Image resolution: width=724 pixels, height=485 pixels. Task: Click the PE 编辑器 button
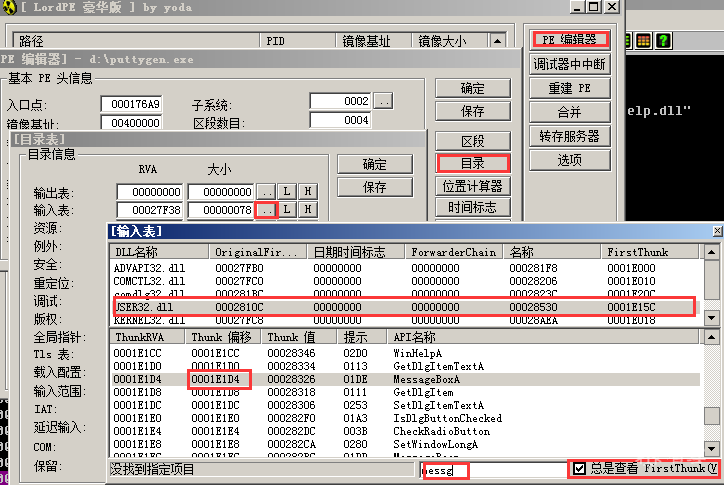coord(570,40)
